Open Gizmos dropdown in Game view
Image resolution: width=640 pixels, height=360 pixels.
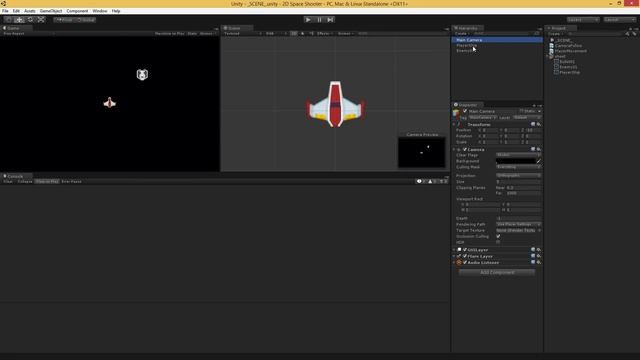(208, 33)
